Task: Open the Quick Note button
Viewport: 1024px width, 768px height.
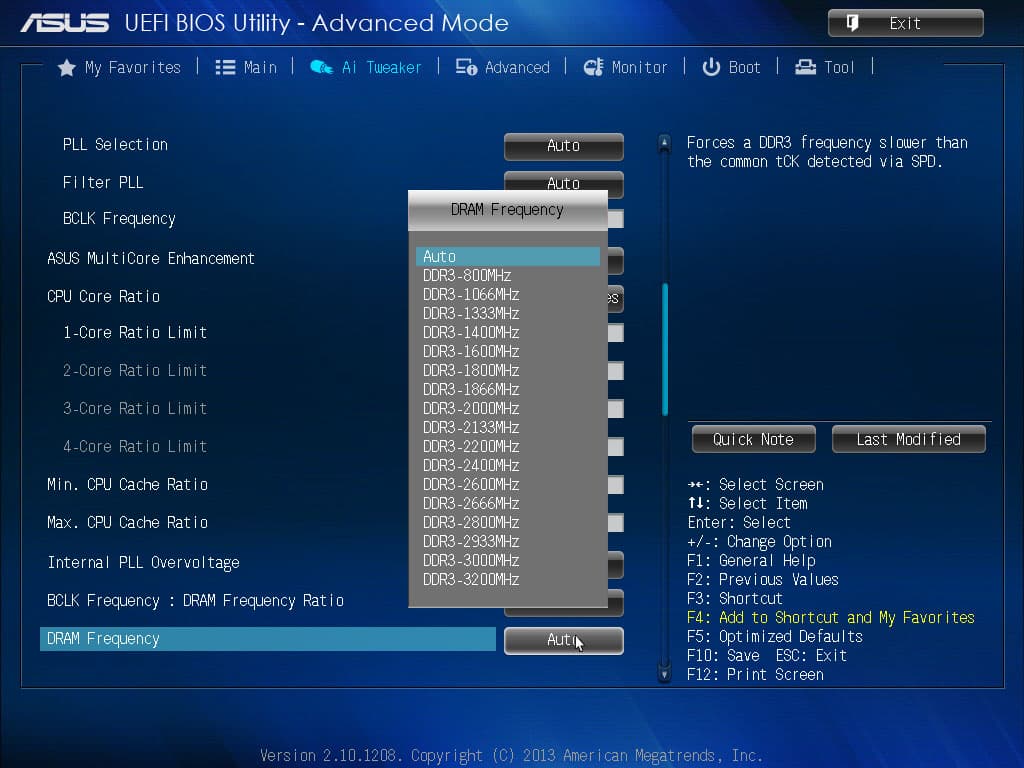Action: [753, 440]
